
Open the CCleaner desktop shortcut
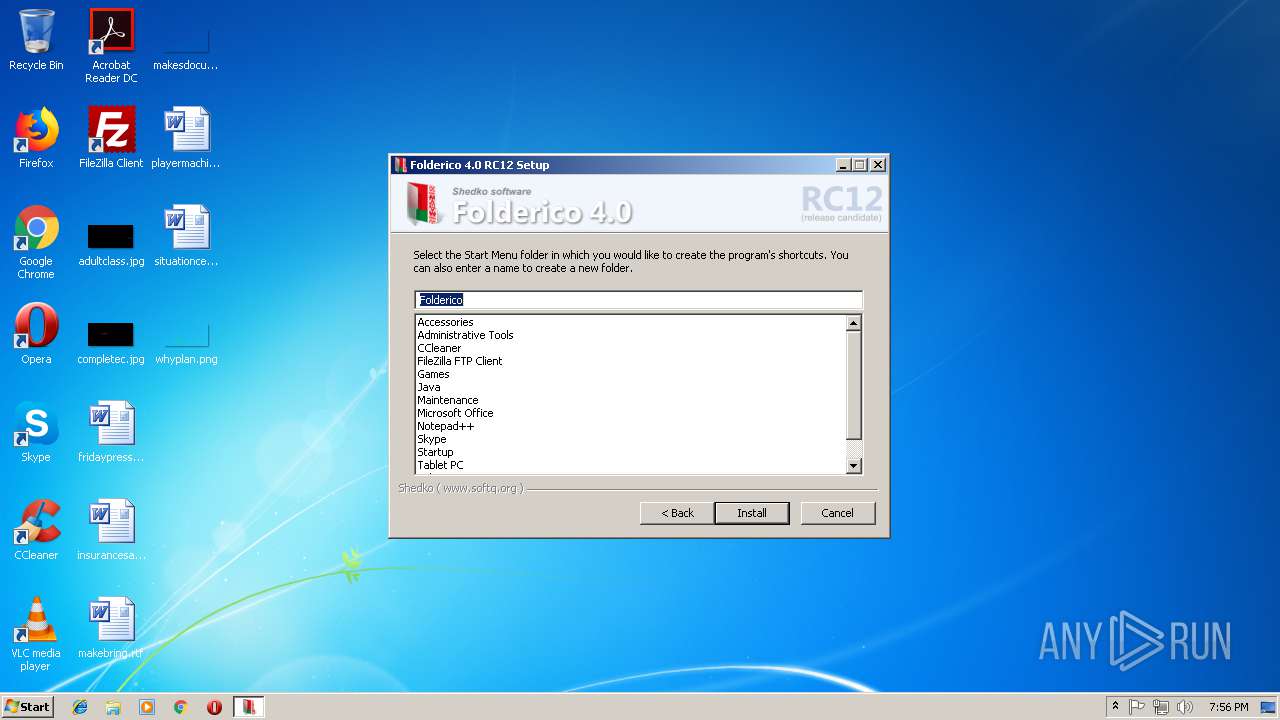click(x=36, y=530)
